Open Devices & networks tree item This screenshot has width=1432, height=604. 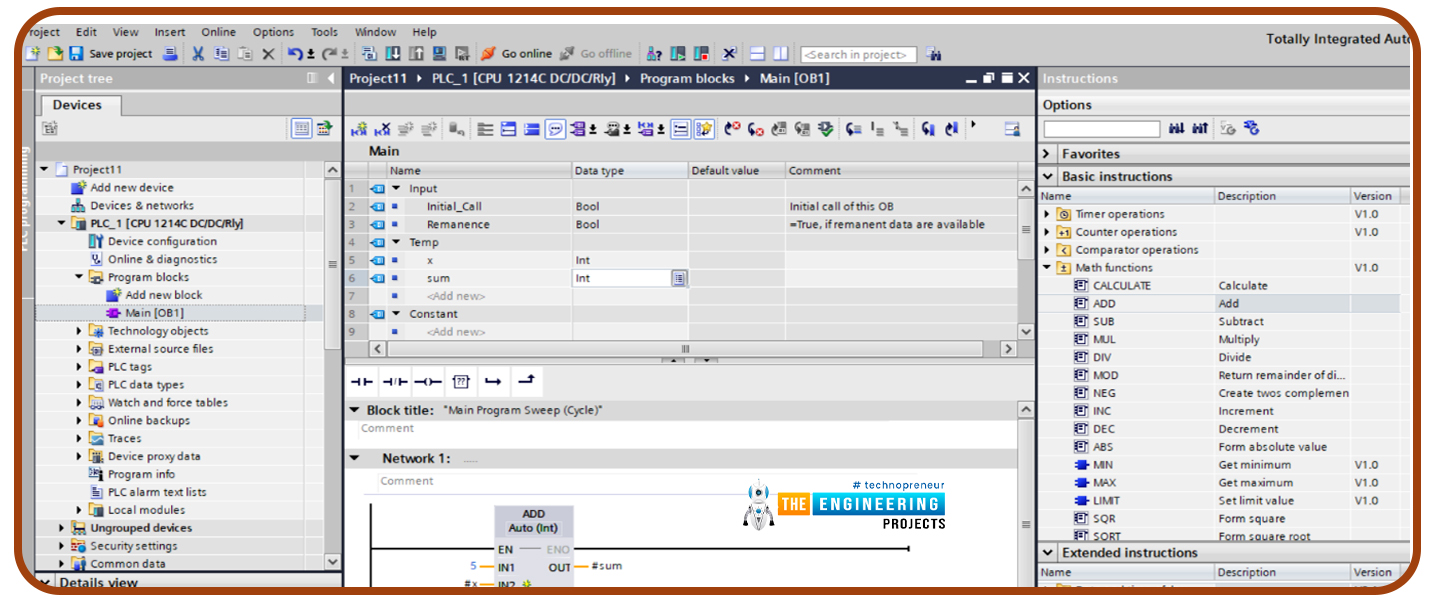coord(141,206)
